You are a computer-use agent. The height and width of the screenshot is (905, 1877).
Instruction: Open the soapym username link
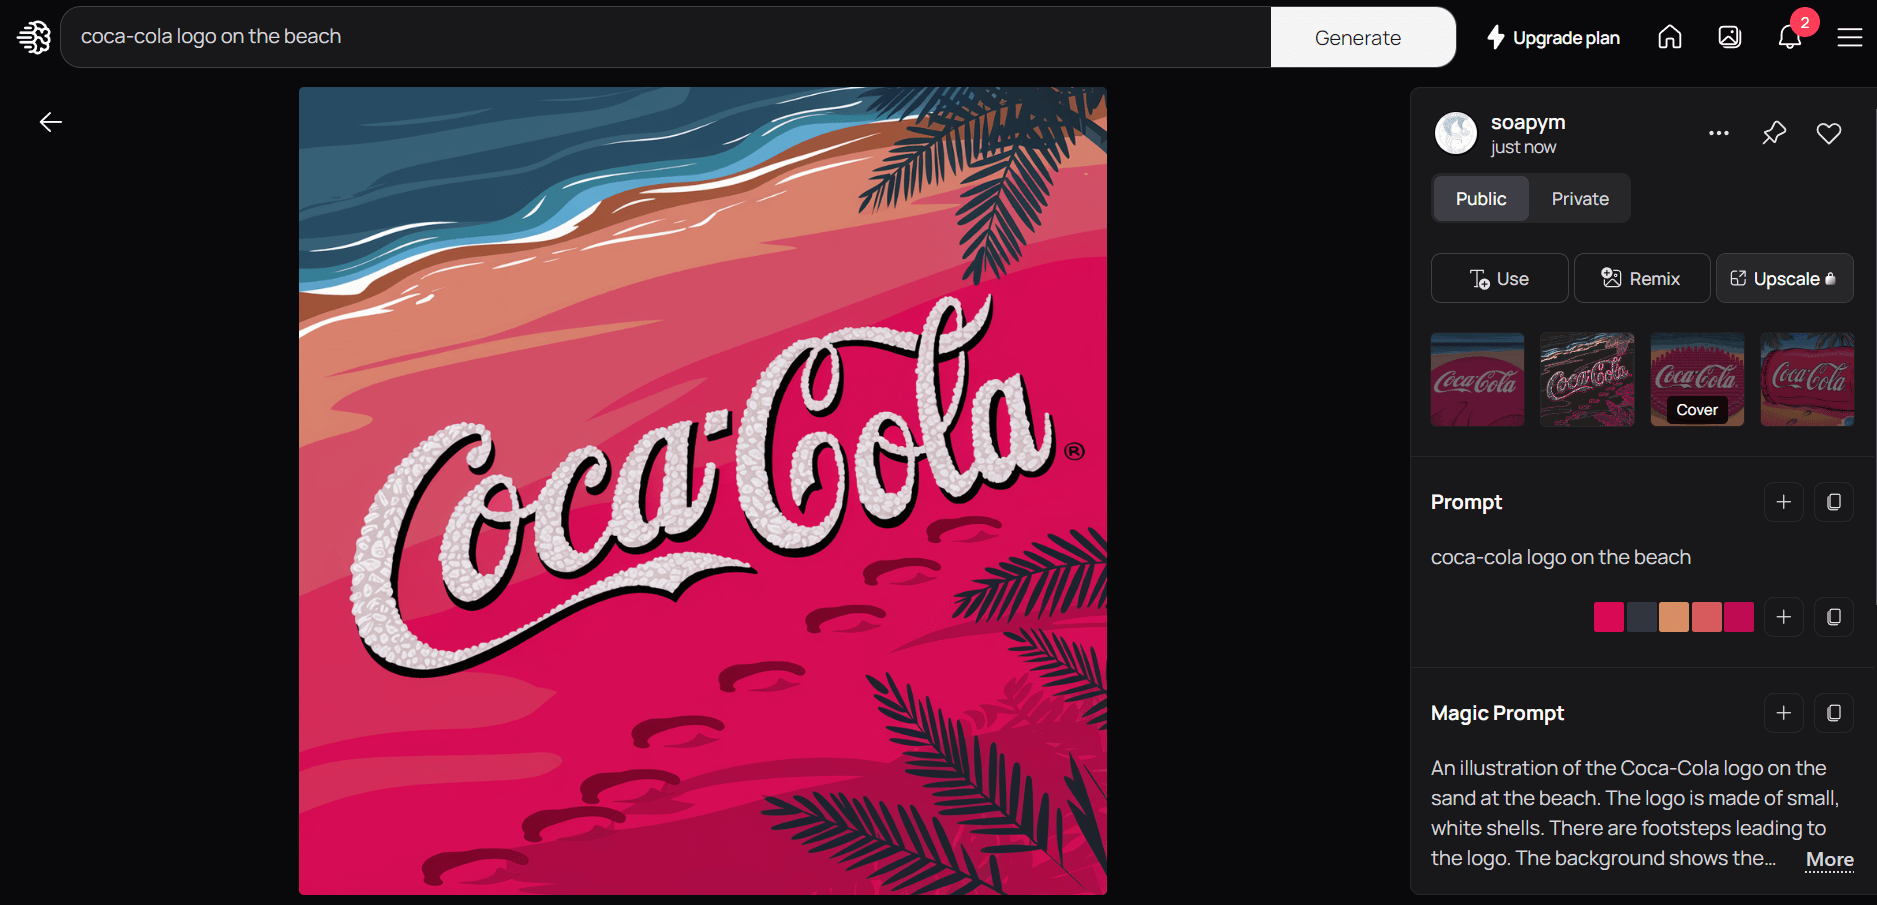tap(1528, 122)
